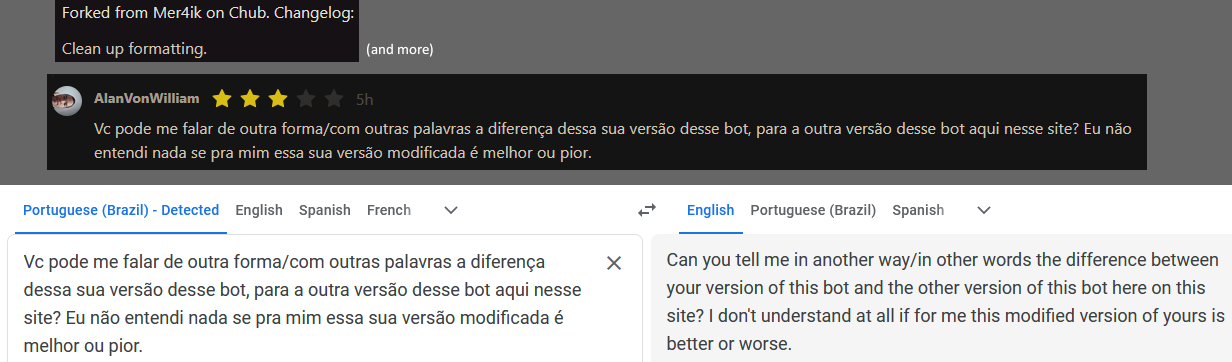Swap source and target languages
The height and width of the screenshot is (362, 1232).
point(647,210)
